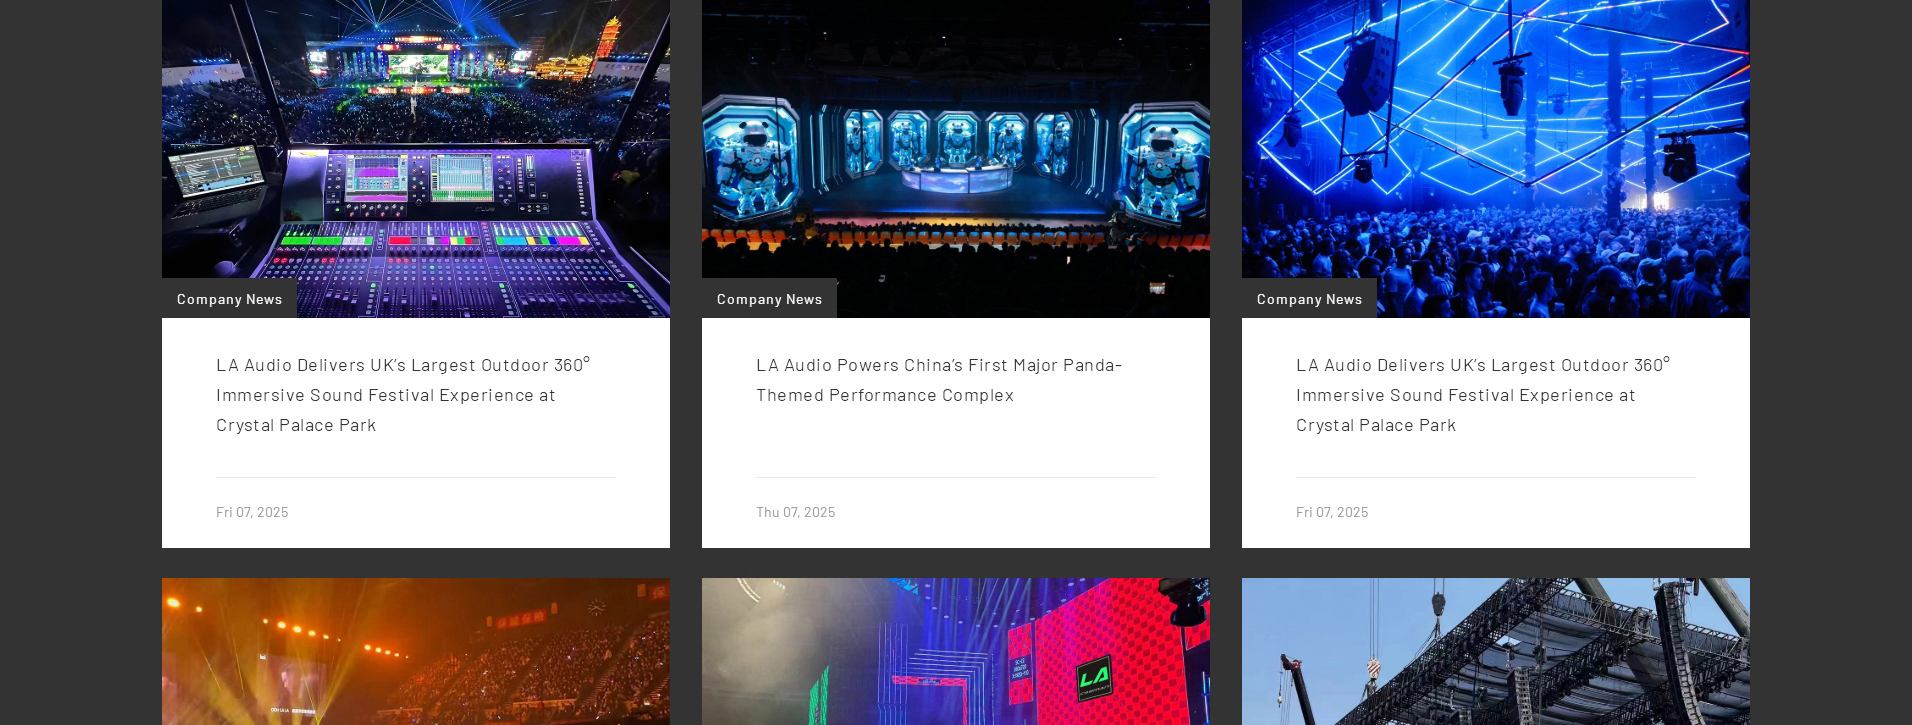Select Company News tag on blue laser image
This screenshot has width=1912, height=725.
1309,298
